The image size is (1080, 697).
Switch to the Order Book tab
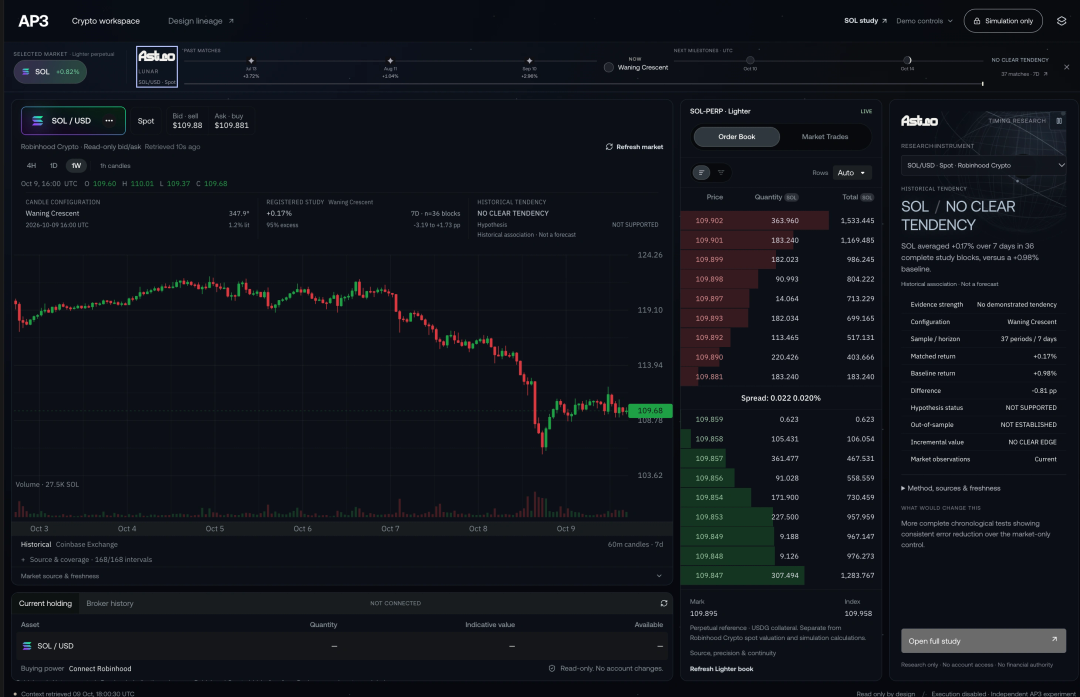click(736, 136)
